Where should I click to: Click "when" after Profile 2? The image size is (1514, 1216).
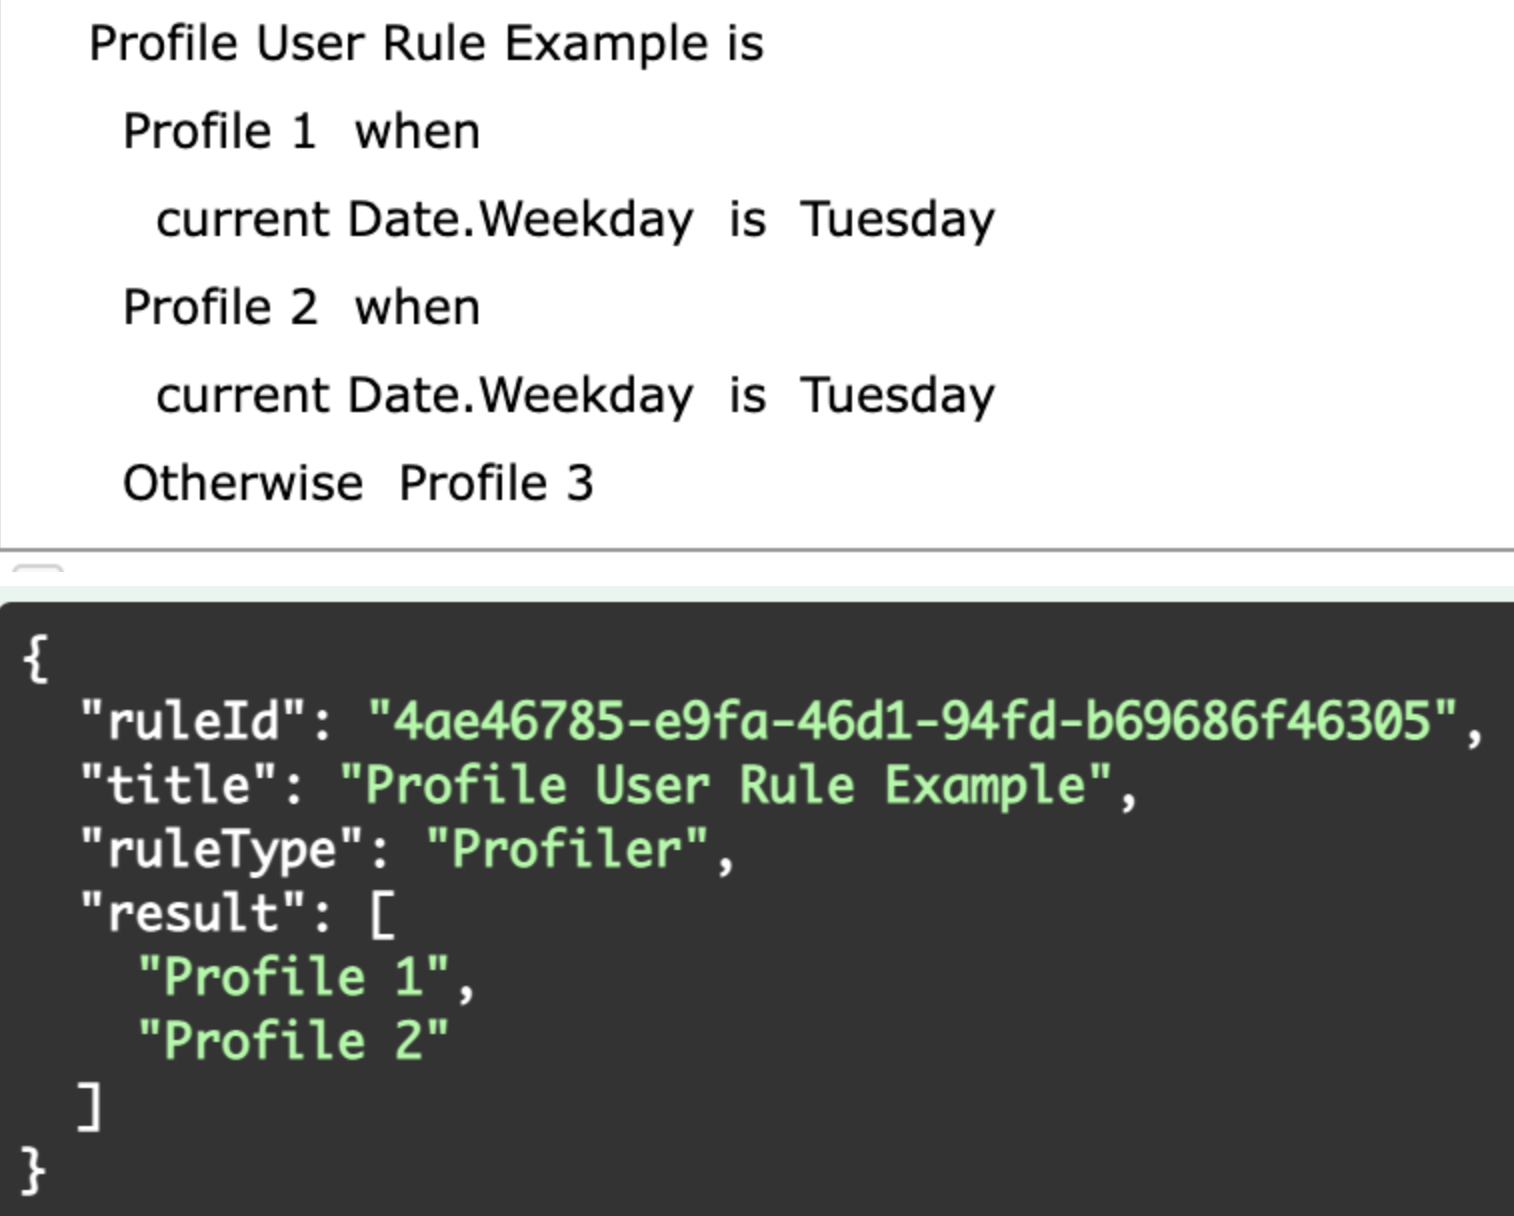coord(417,308)
